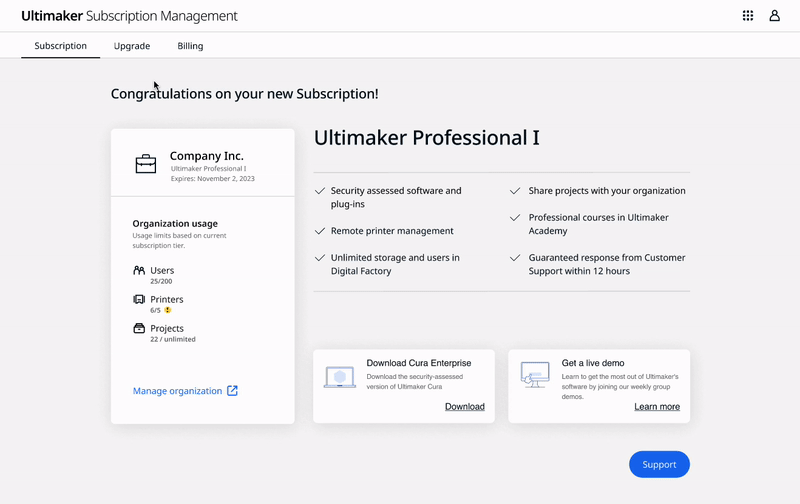The height and width of the screenshot is (504, 800).
Task: Select the Company Inc. name text
Action: point(207,156)
